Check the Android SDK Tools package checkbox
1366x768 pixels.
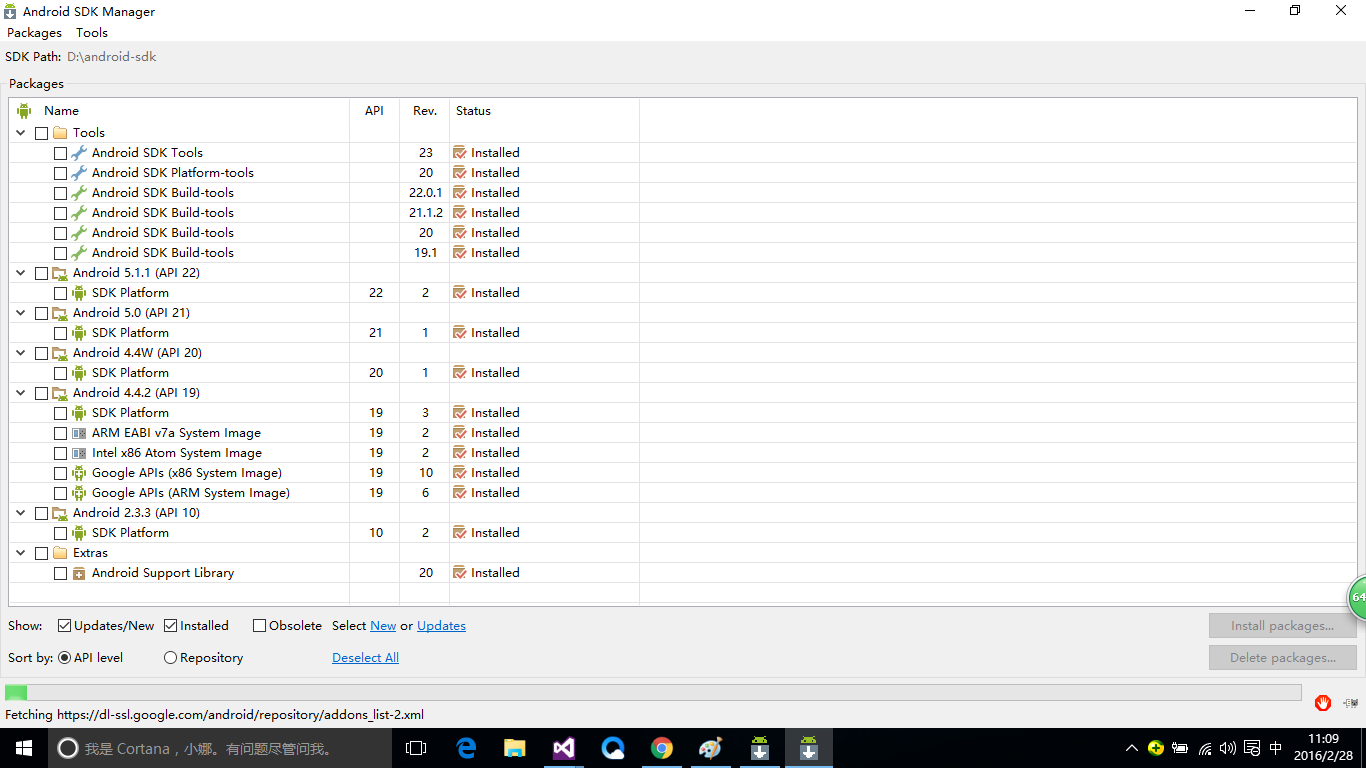[x=61, y=153]
